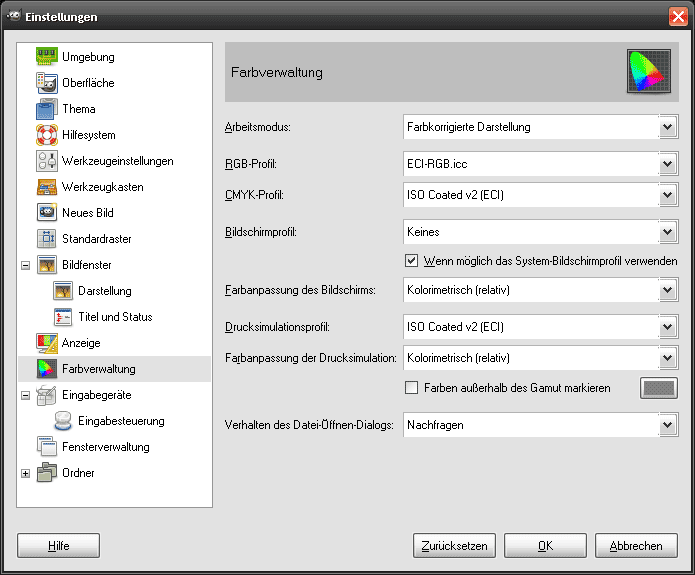Collapse the Bildfenster tree branch
The image size is (695, 575).
[26, 265]
